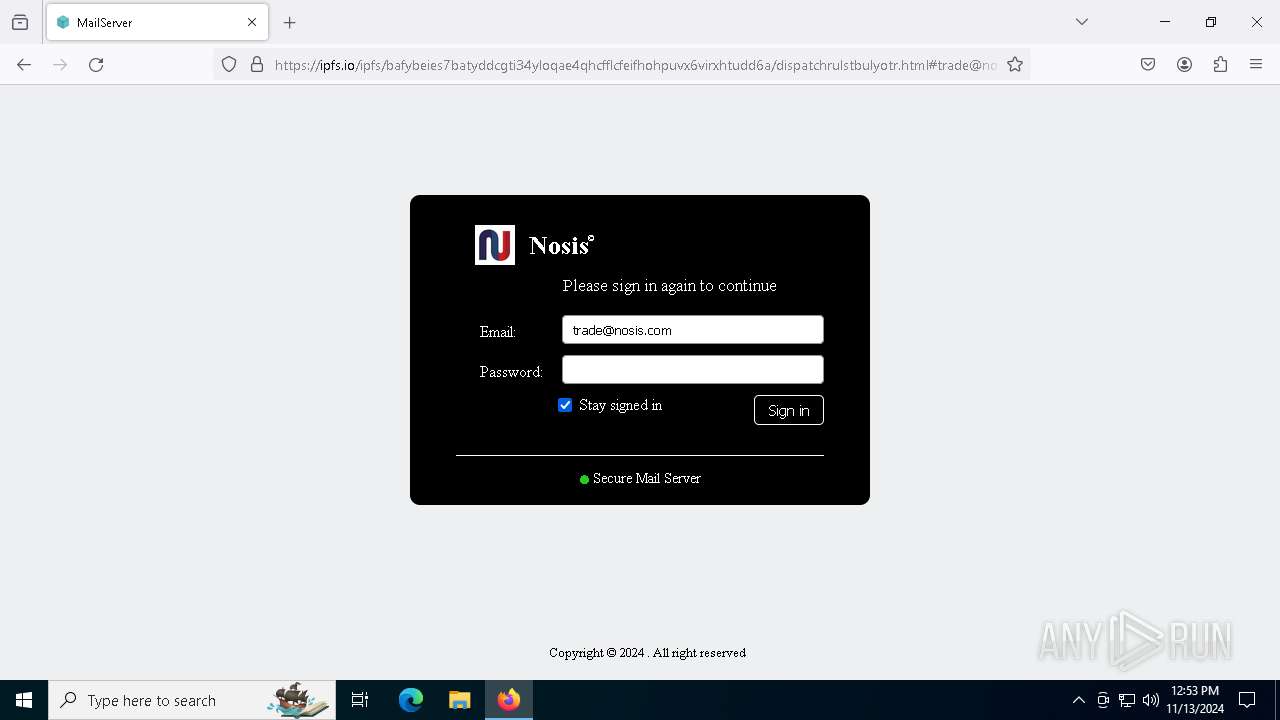The image size is (1280, 720).
Task: Click the Secure Mail Server text
Action: coord(647,479)
